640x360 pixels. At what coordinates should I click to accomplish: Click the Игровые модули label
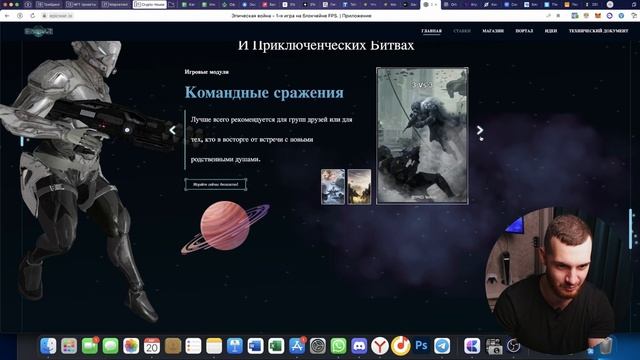207,72
